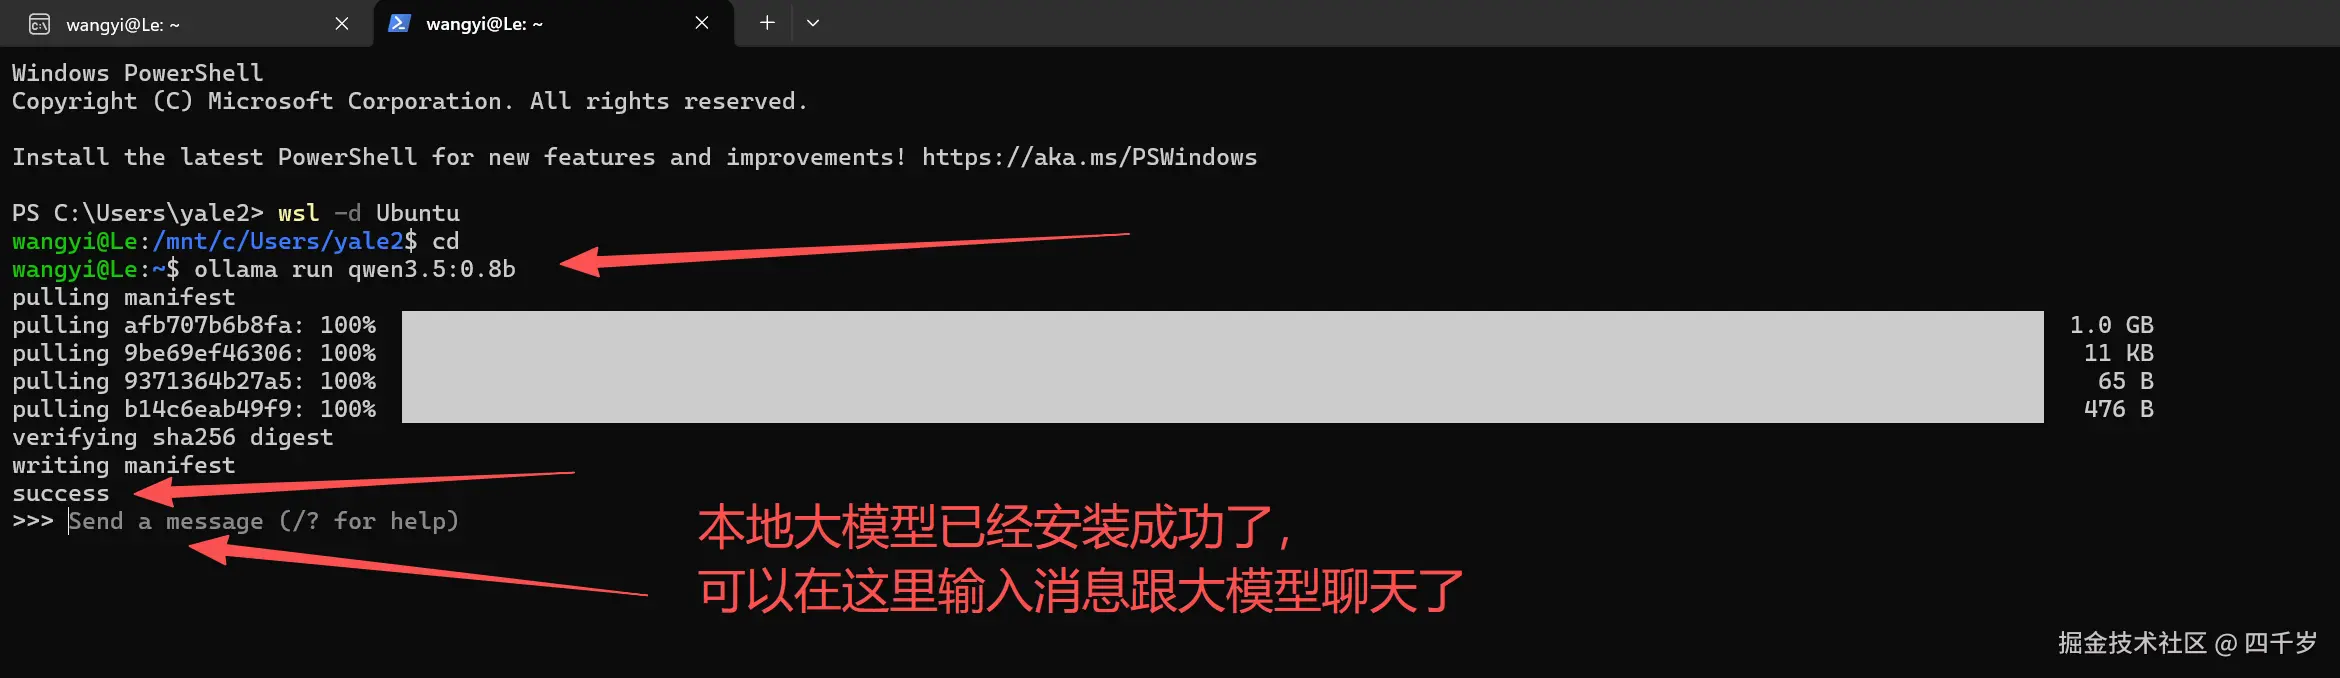Click the success status line
Image resolution: width=2340 pixels, height=678 pixels.
click(x=61, y=493)
